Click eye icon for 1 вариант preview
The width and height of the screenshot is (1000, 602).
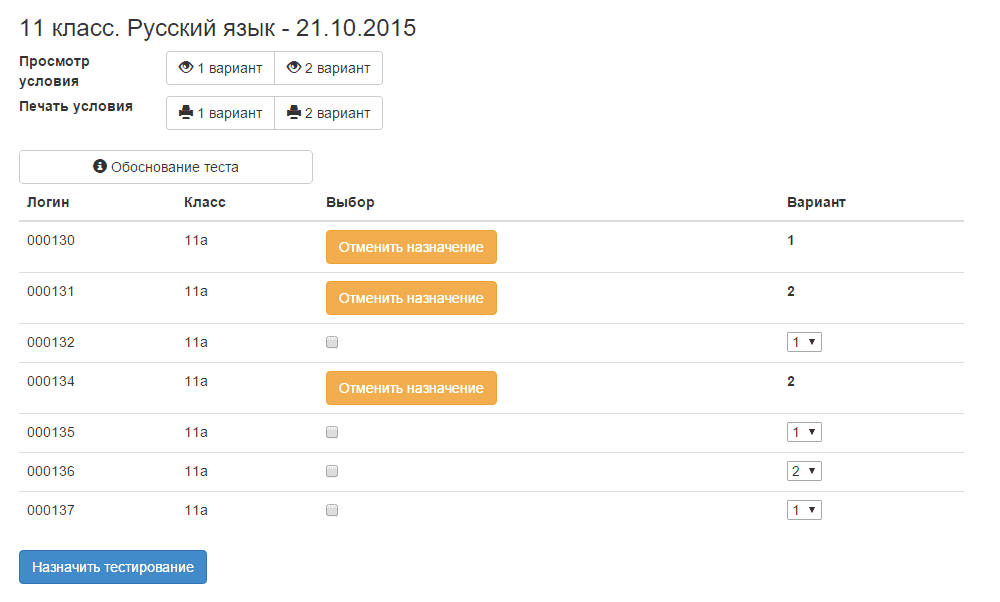click(186, 68)
